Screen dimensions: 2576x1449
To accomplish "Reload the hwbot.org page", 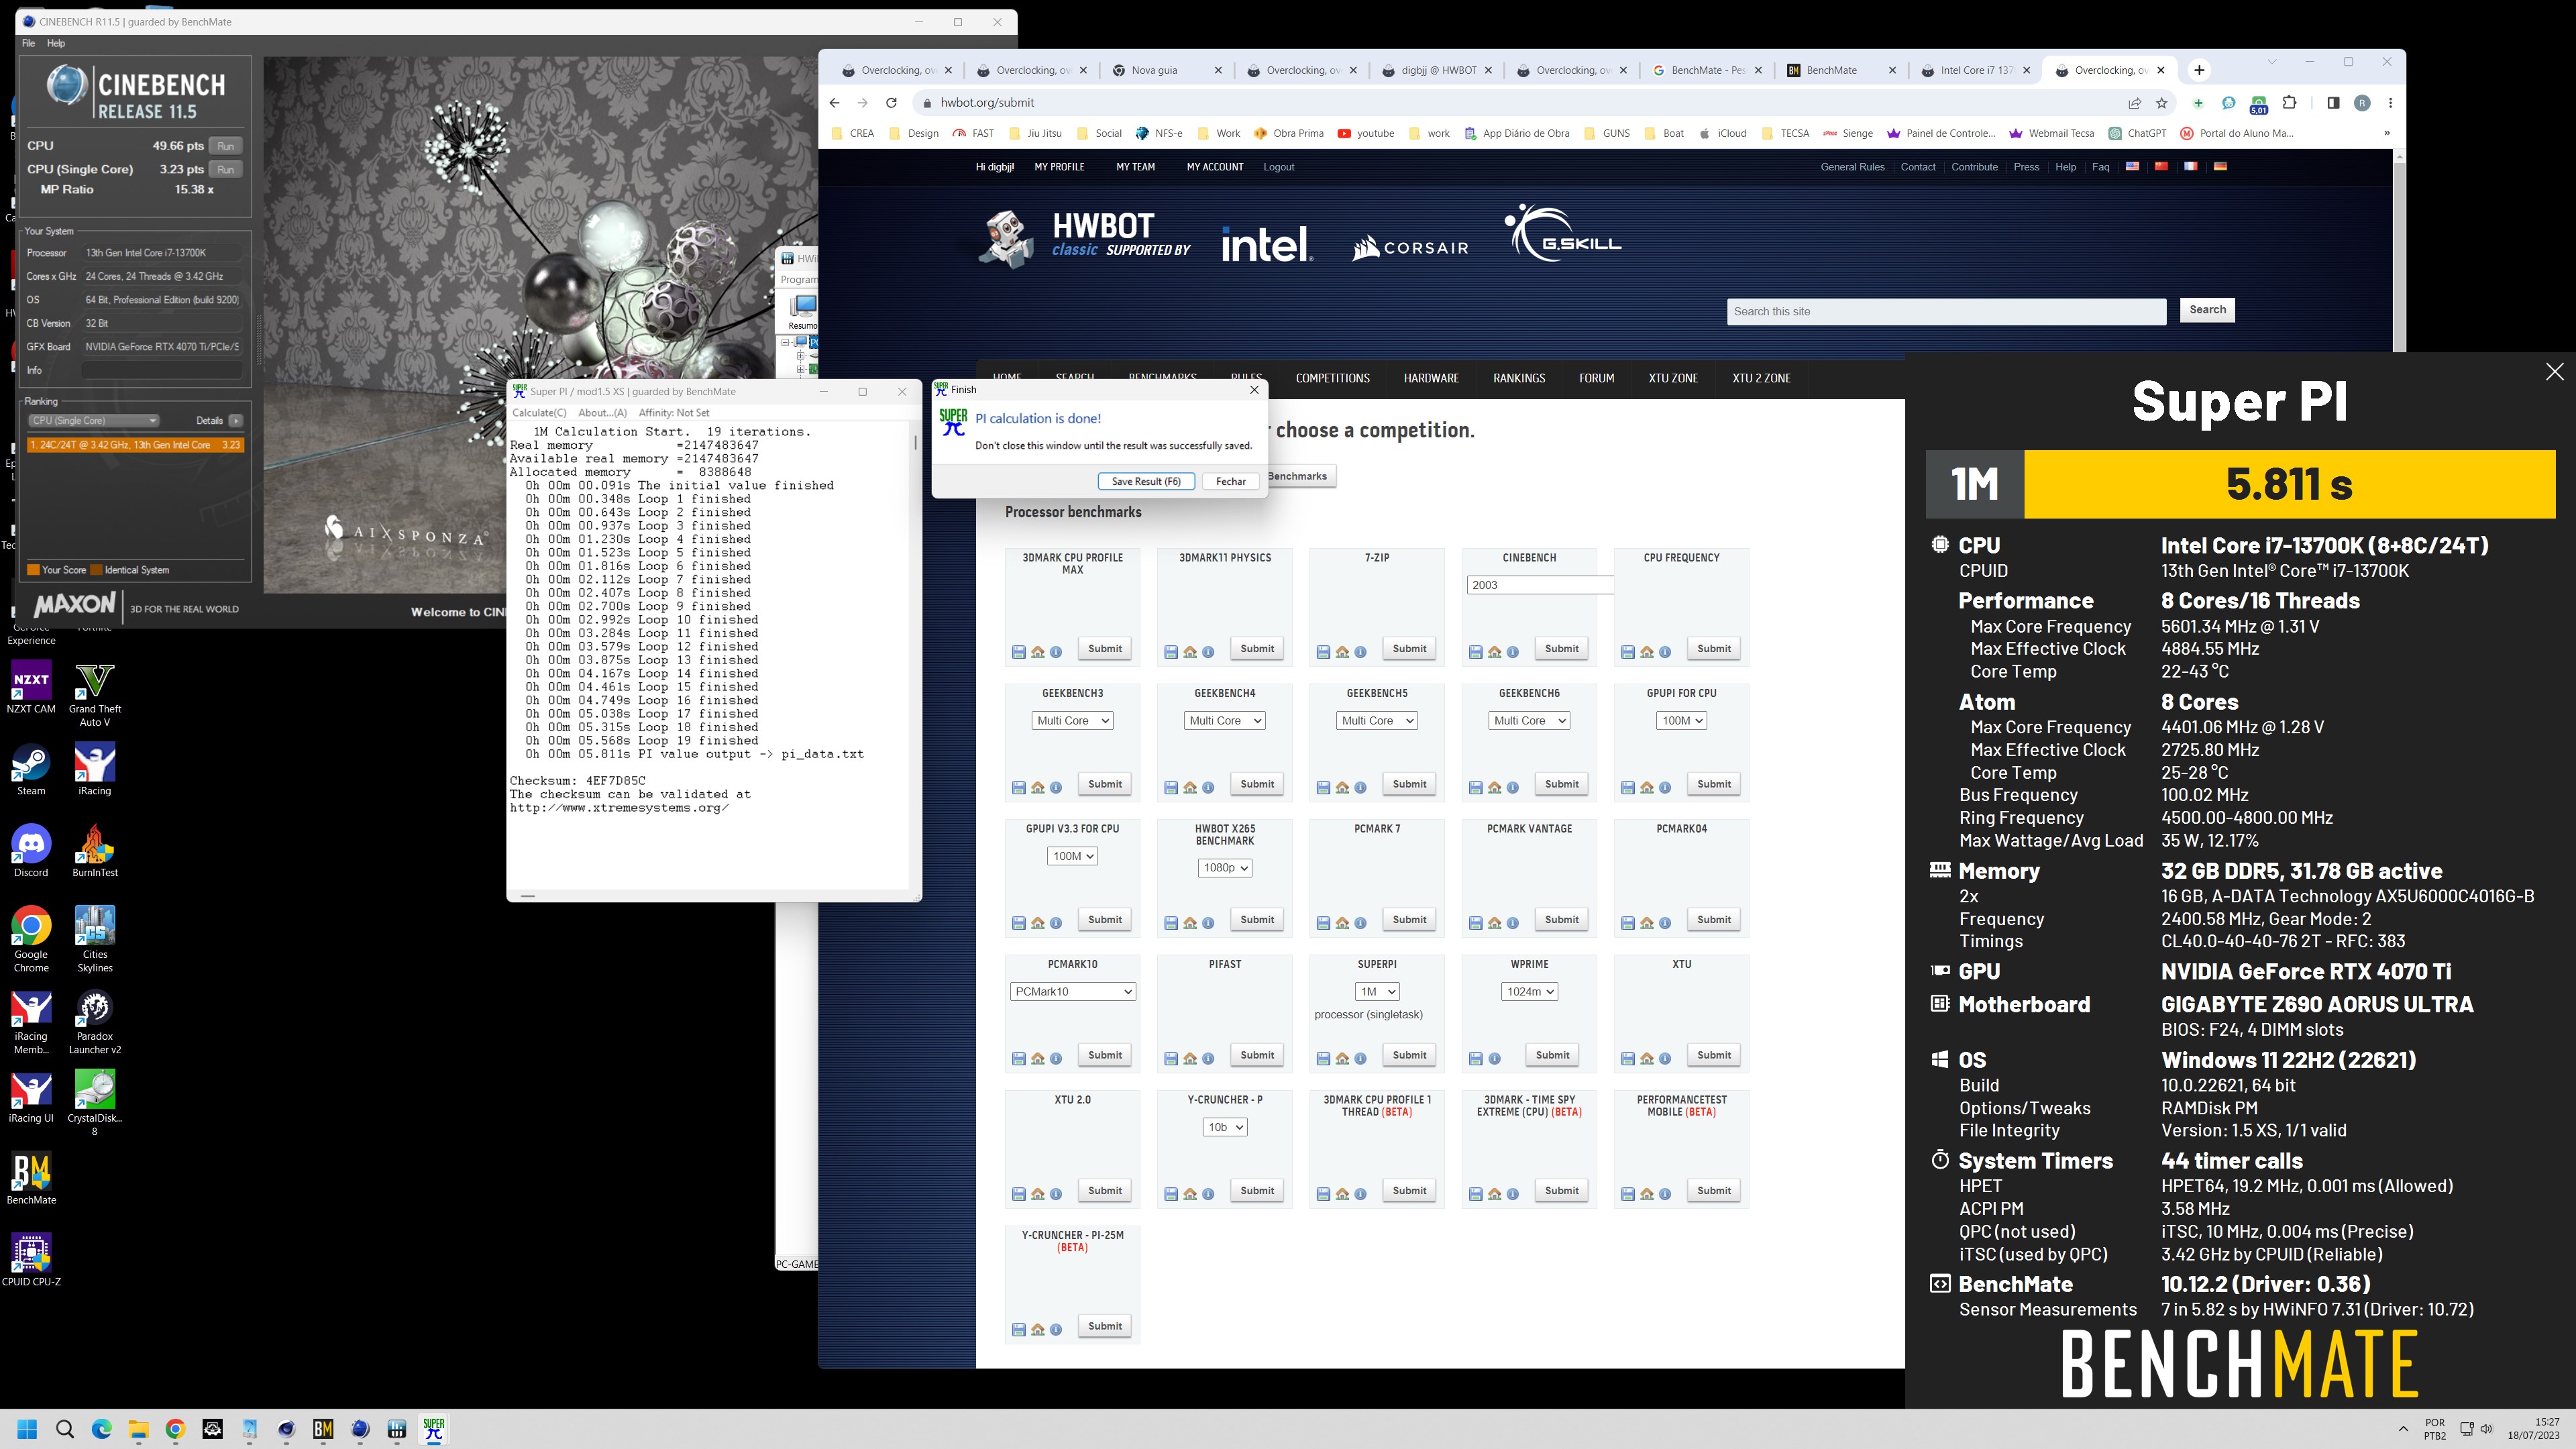I will pyautogui.click(x=891, y=103).
